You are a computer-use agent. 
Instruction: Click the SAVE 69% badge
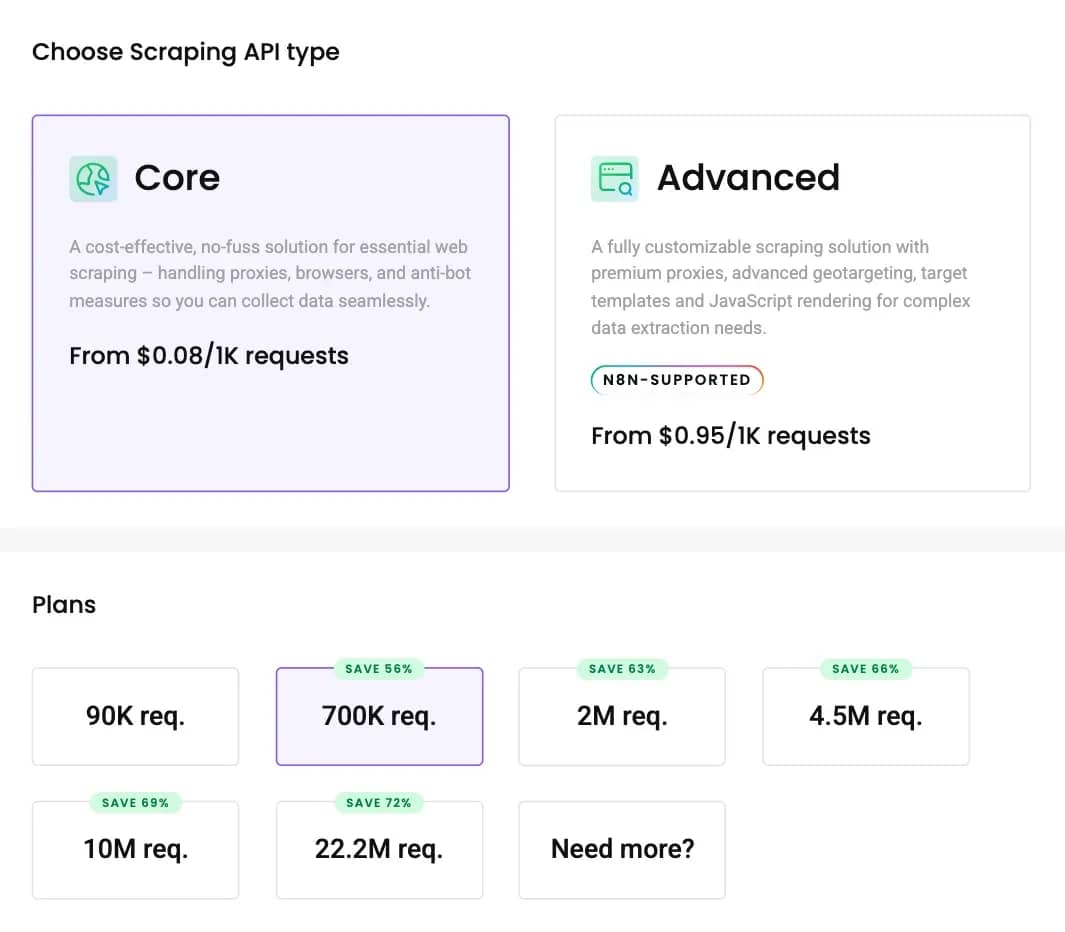coord(136,802)
